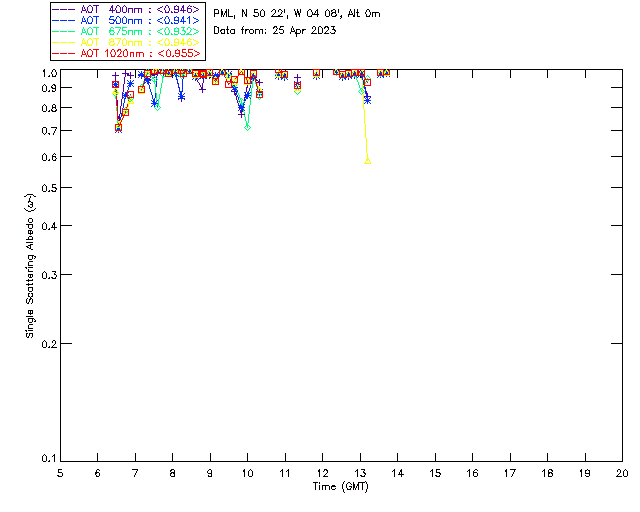This screenshot has height=512, width=640.
Task: Click the AOT 500nm legend entry
Action: tap(127, 20)
